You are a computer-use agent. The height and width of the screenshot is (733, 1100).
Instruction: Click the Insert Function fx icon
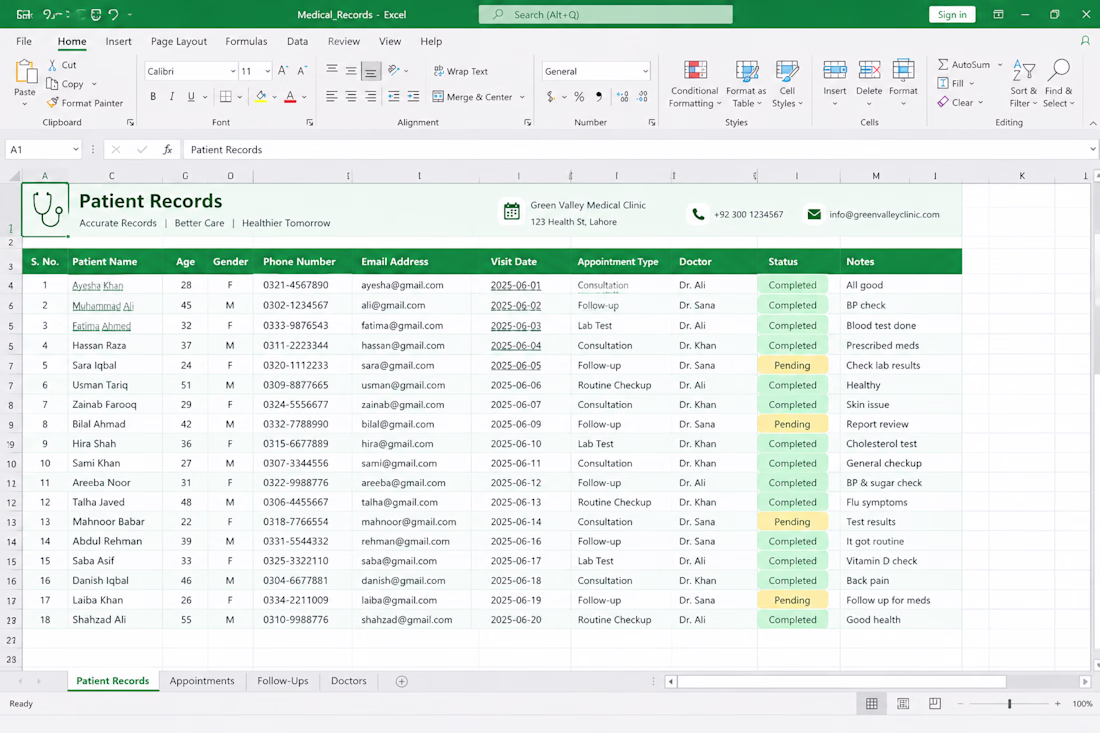click(168, 149)
